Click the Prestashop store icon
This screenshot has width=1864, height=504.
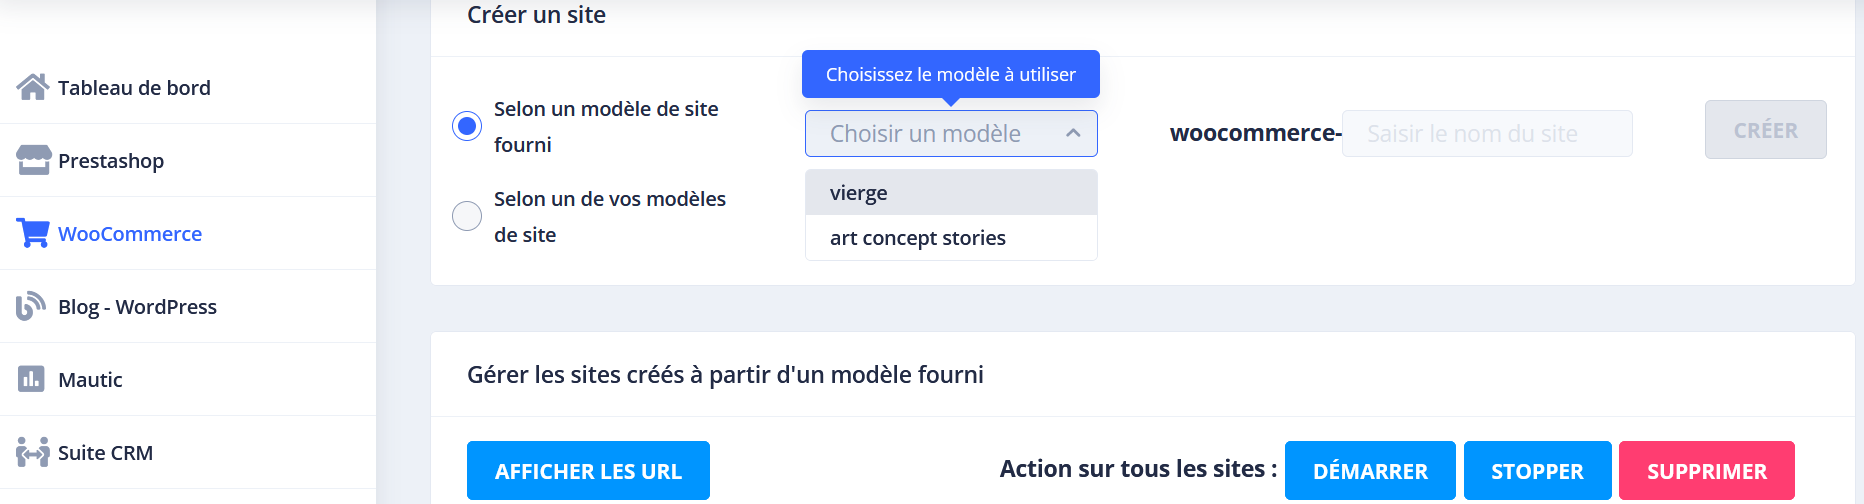click(33, 160)
